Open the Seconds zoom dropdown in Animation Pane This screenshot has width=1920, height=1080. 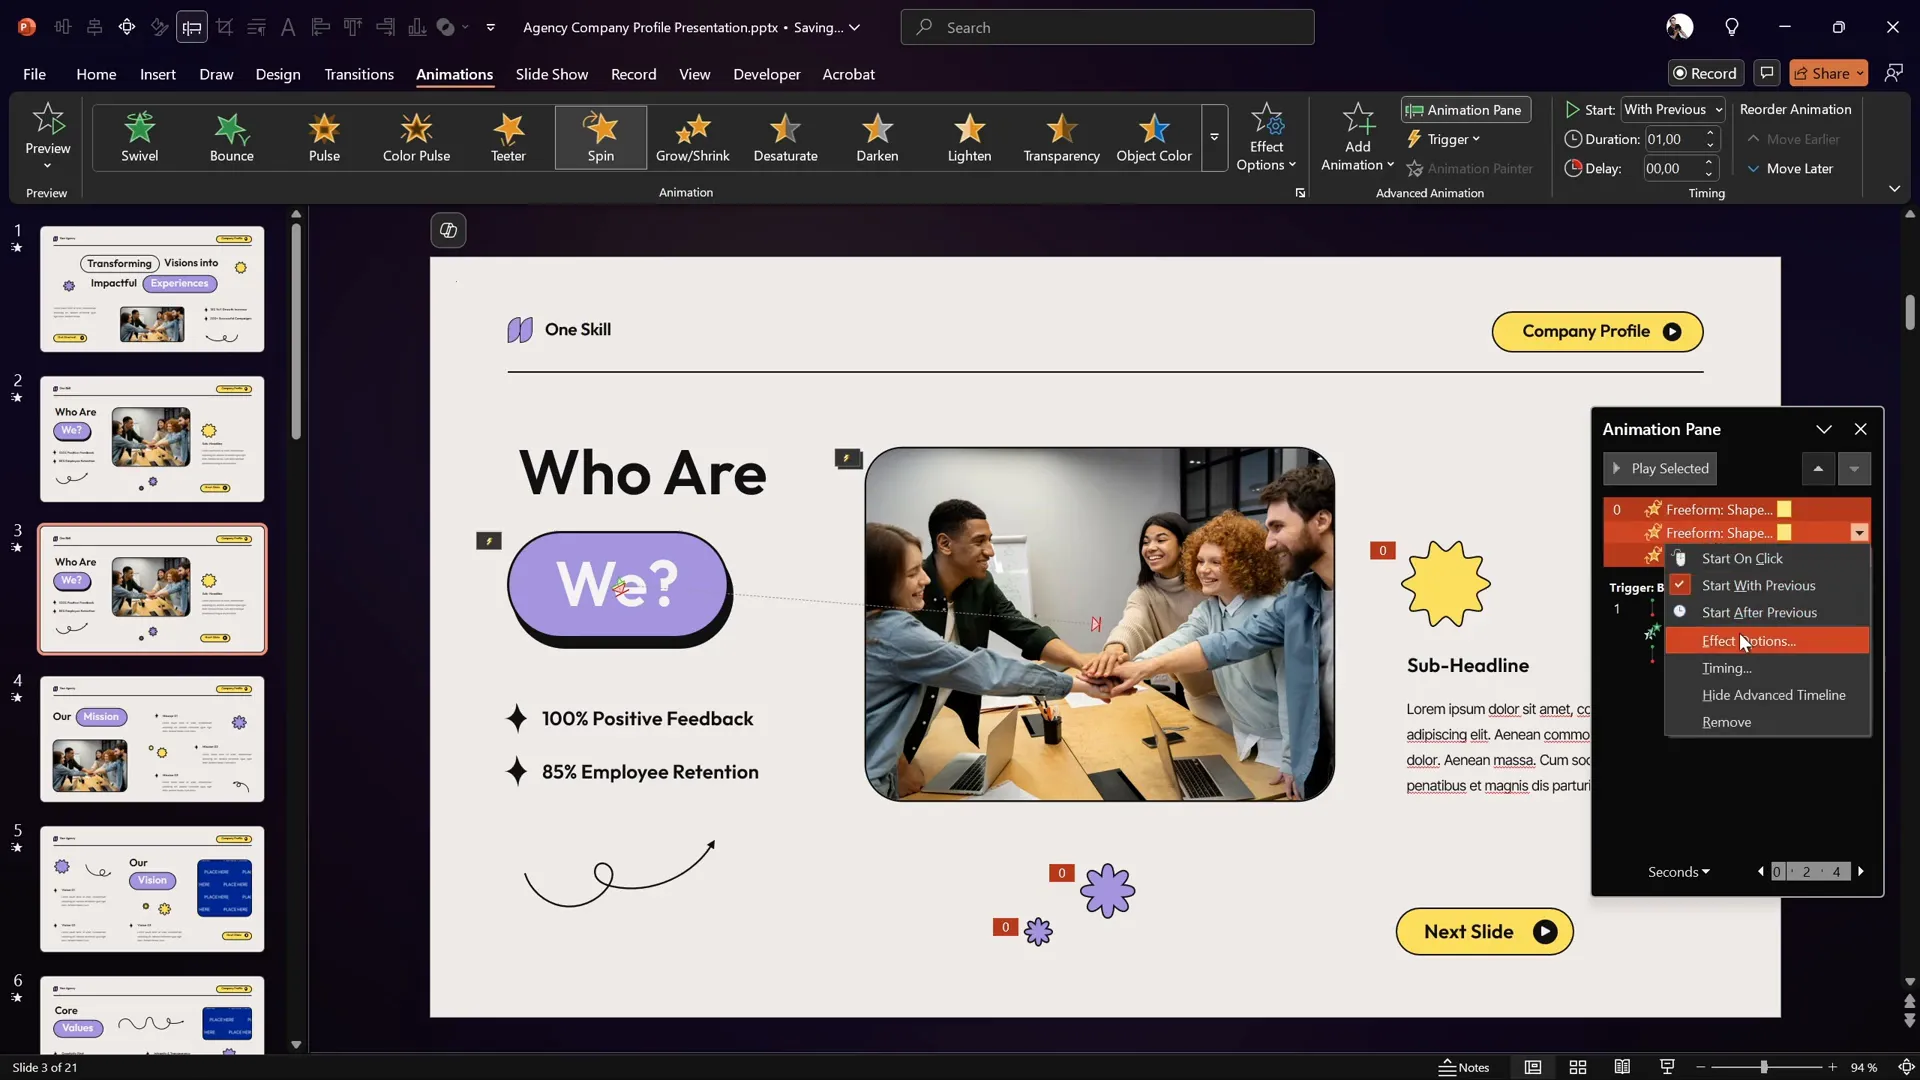pos(1678,871)
